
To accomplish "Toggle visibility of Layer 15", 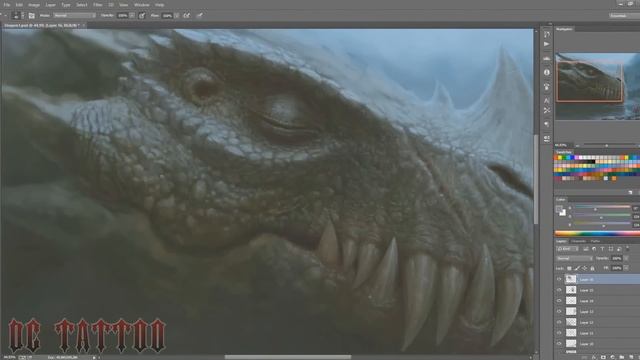I will coord(559,290).
